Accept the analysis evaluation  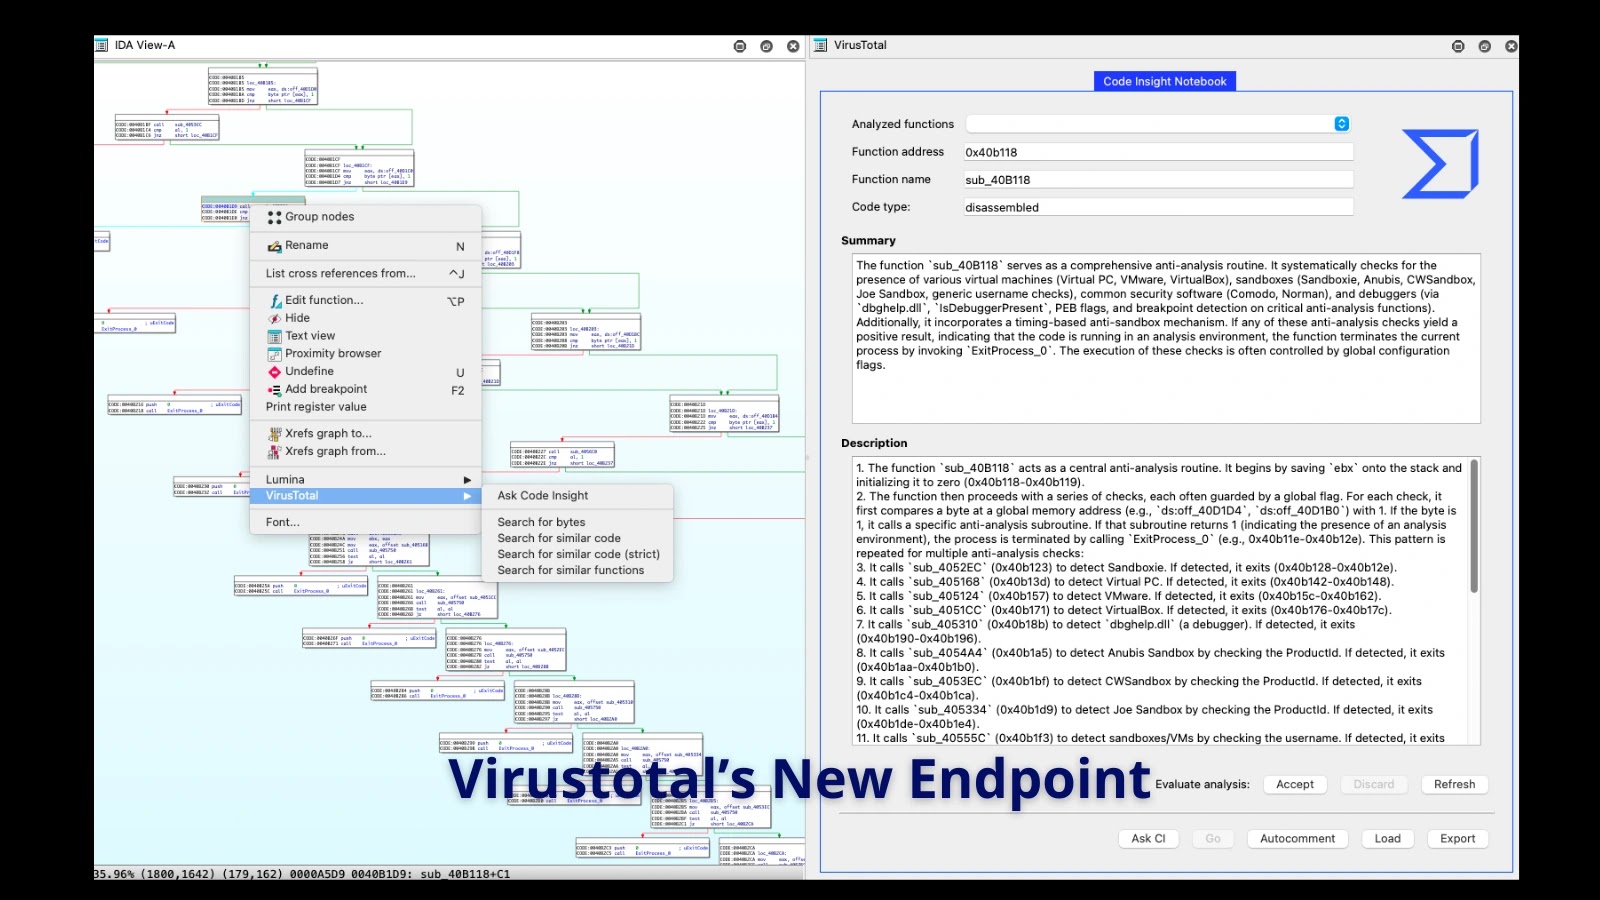1295,785
